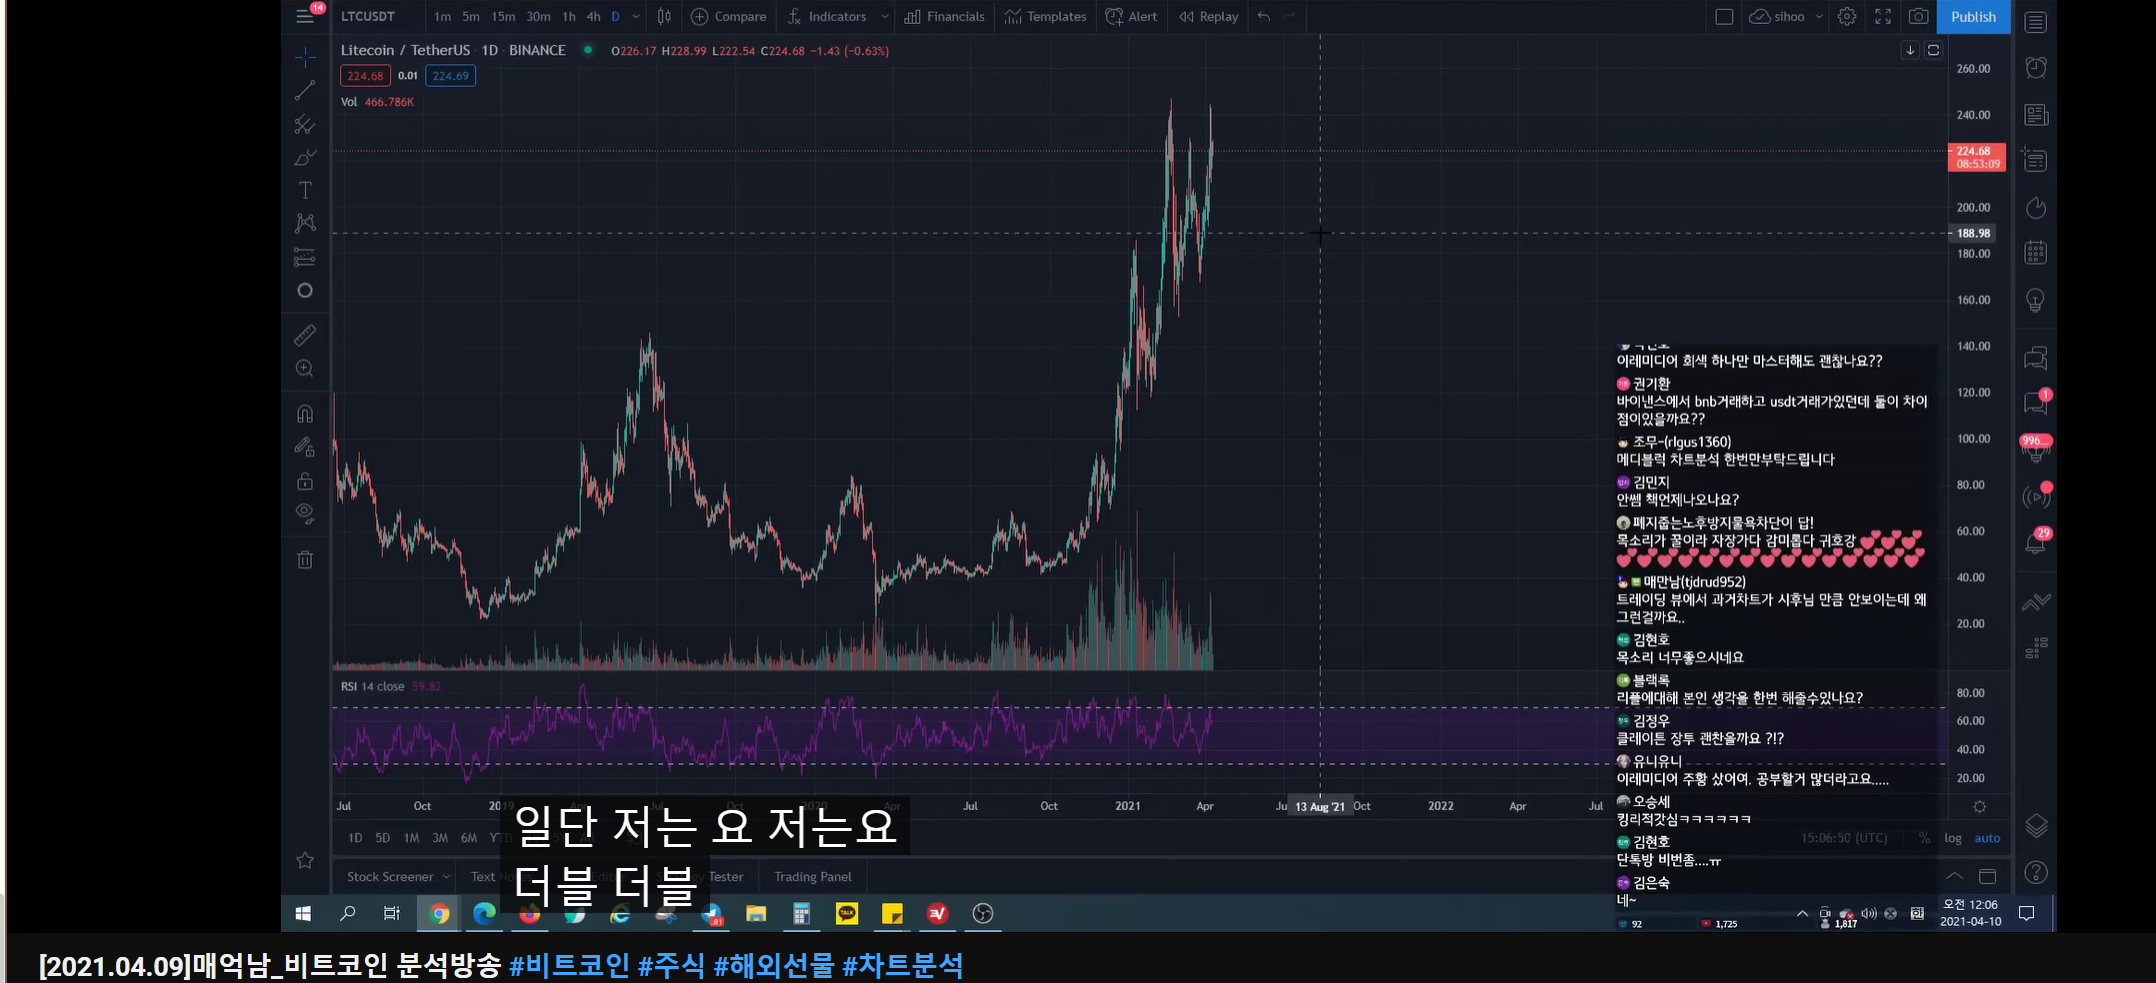Open notifications bell in right sidebar
Screen dimensions: 2156x983
[2035, 543]
